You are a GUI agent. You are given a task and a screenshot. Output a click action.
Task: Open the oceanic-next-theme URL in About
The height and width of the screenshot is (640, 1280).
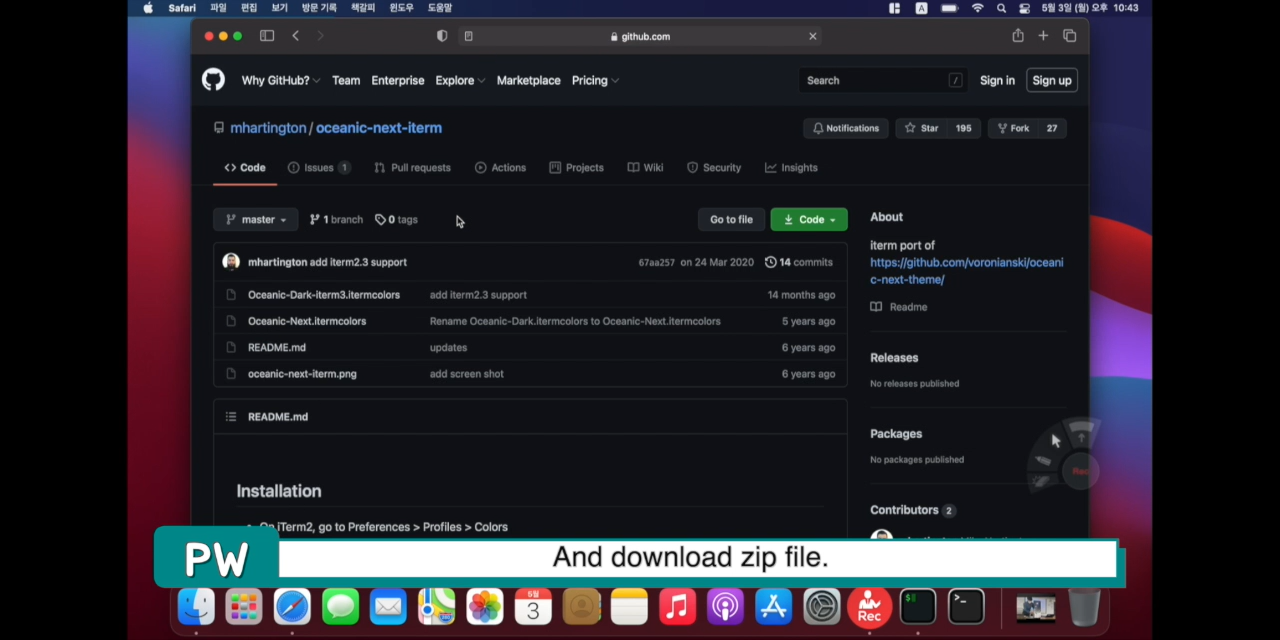[x=966, y=271]
